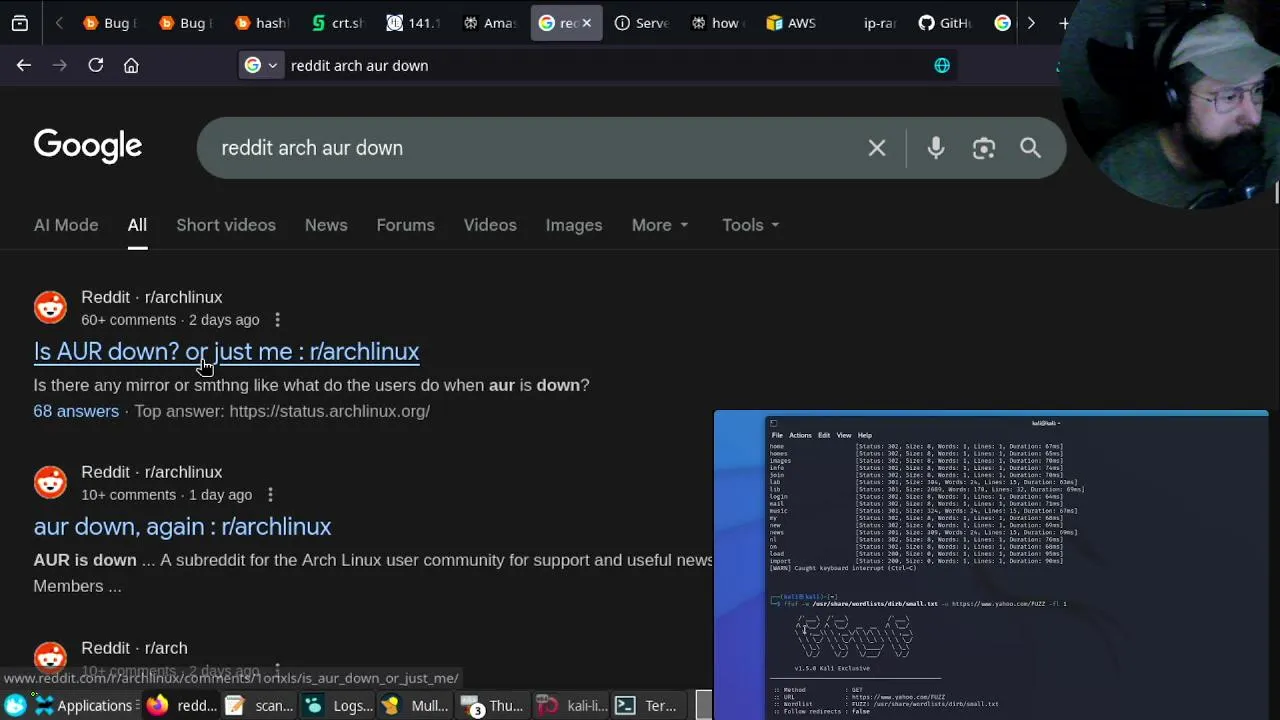Viewport: 1280px width, 720px height.
Task: Open the browser workspaces panel icon
Action: point(20,23)
